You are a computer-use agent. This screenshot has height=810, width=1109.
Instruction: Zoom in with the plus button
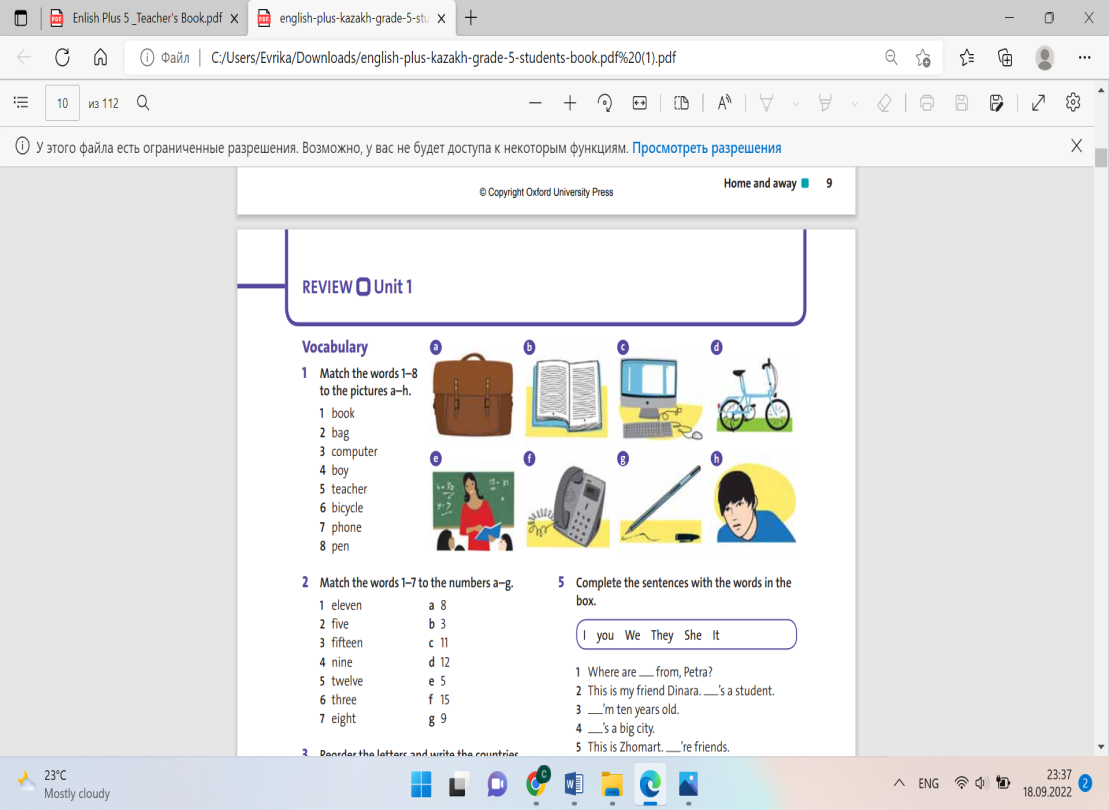[570, 103]
